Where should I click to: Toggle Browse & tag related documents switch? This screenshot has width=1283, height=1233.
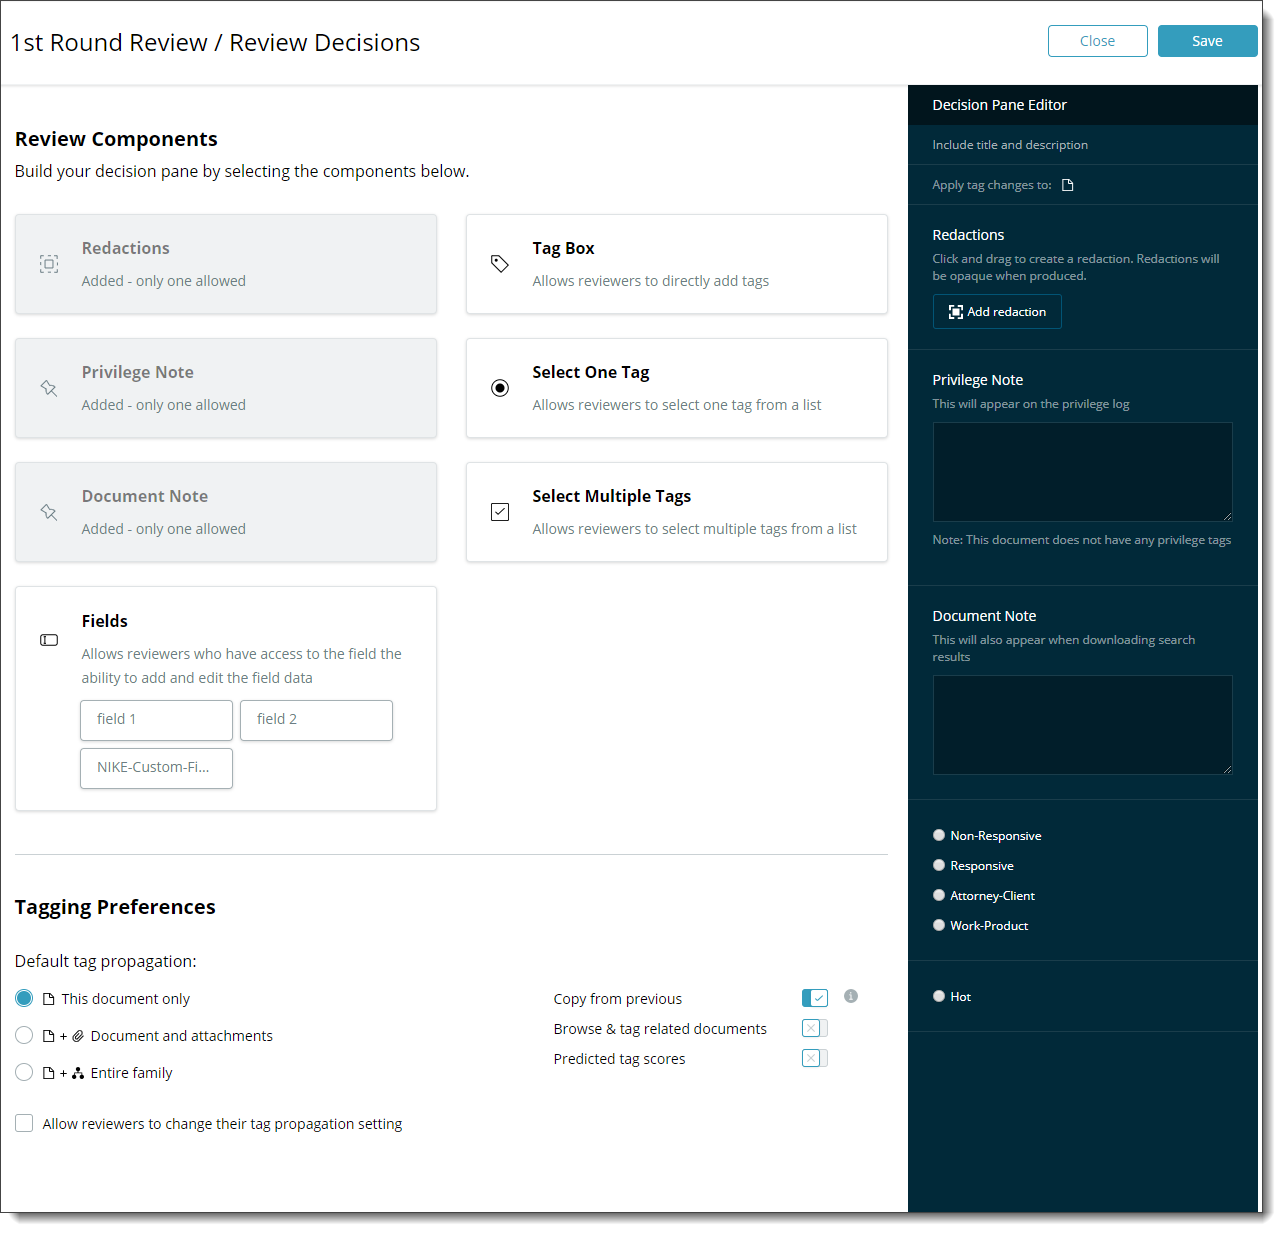click(x=815, y=1028)
